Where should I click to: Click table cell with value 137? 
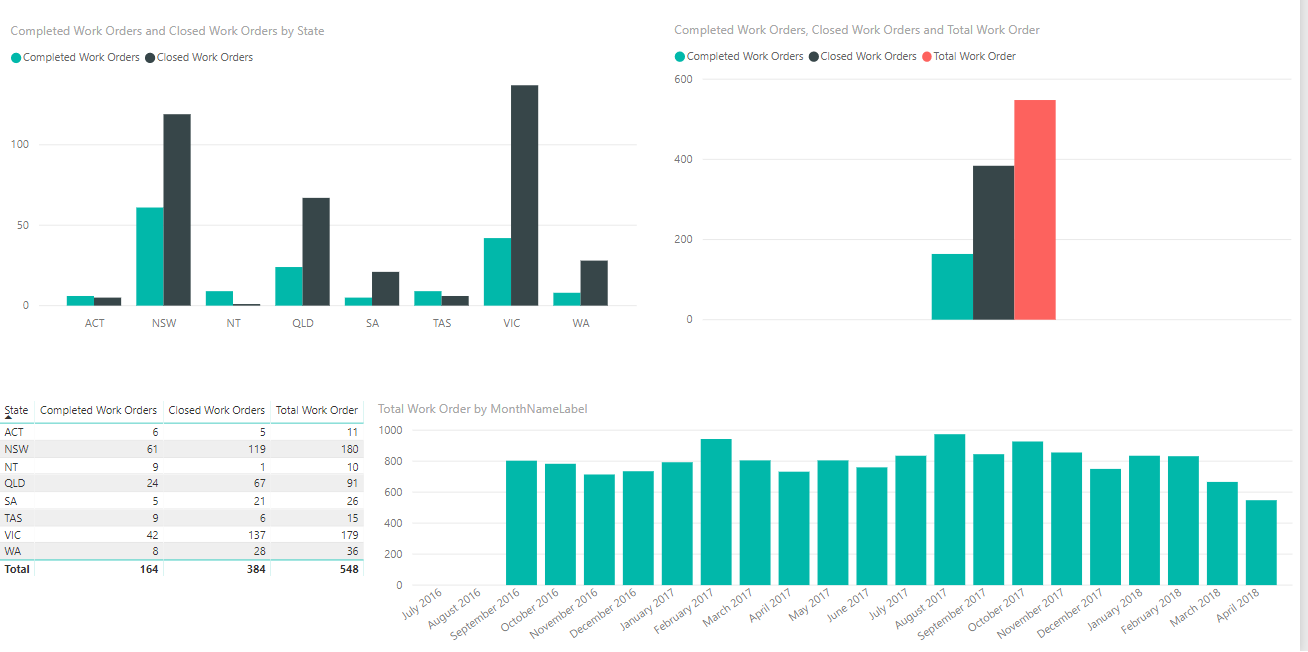[x=256, y=534]
